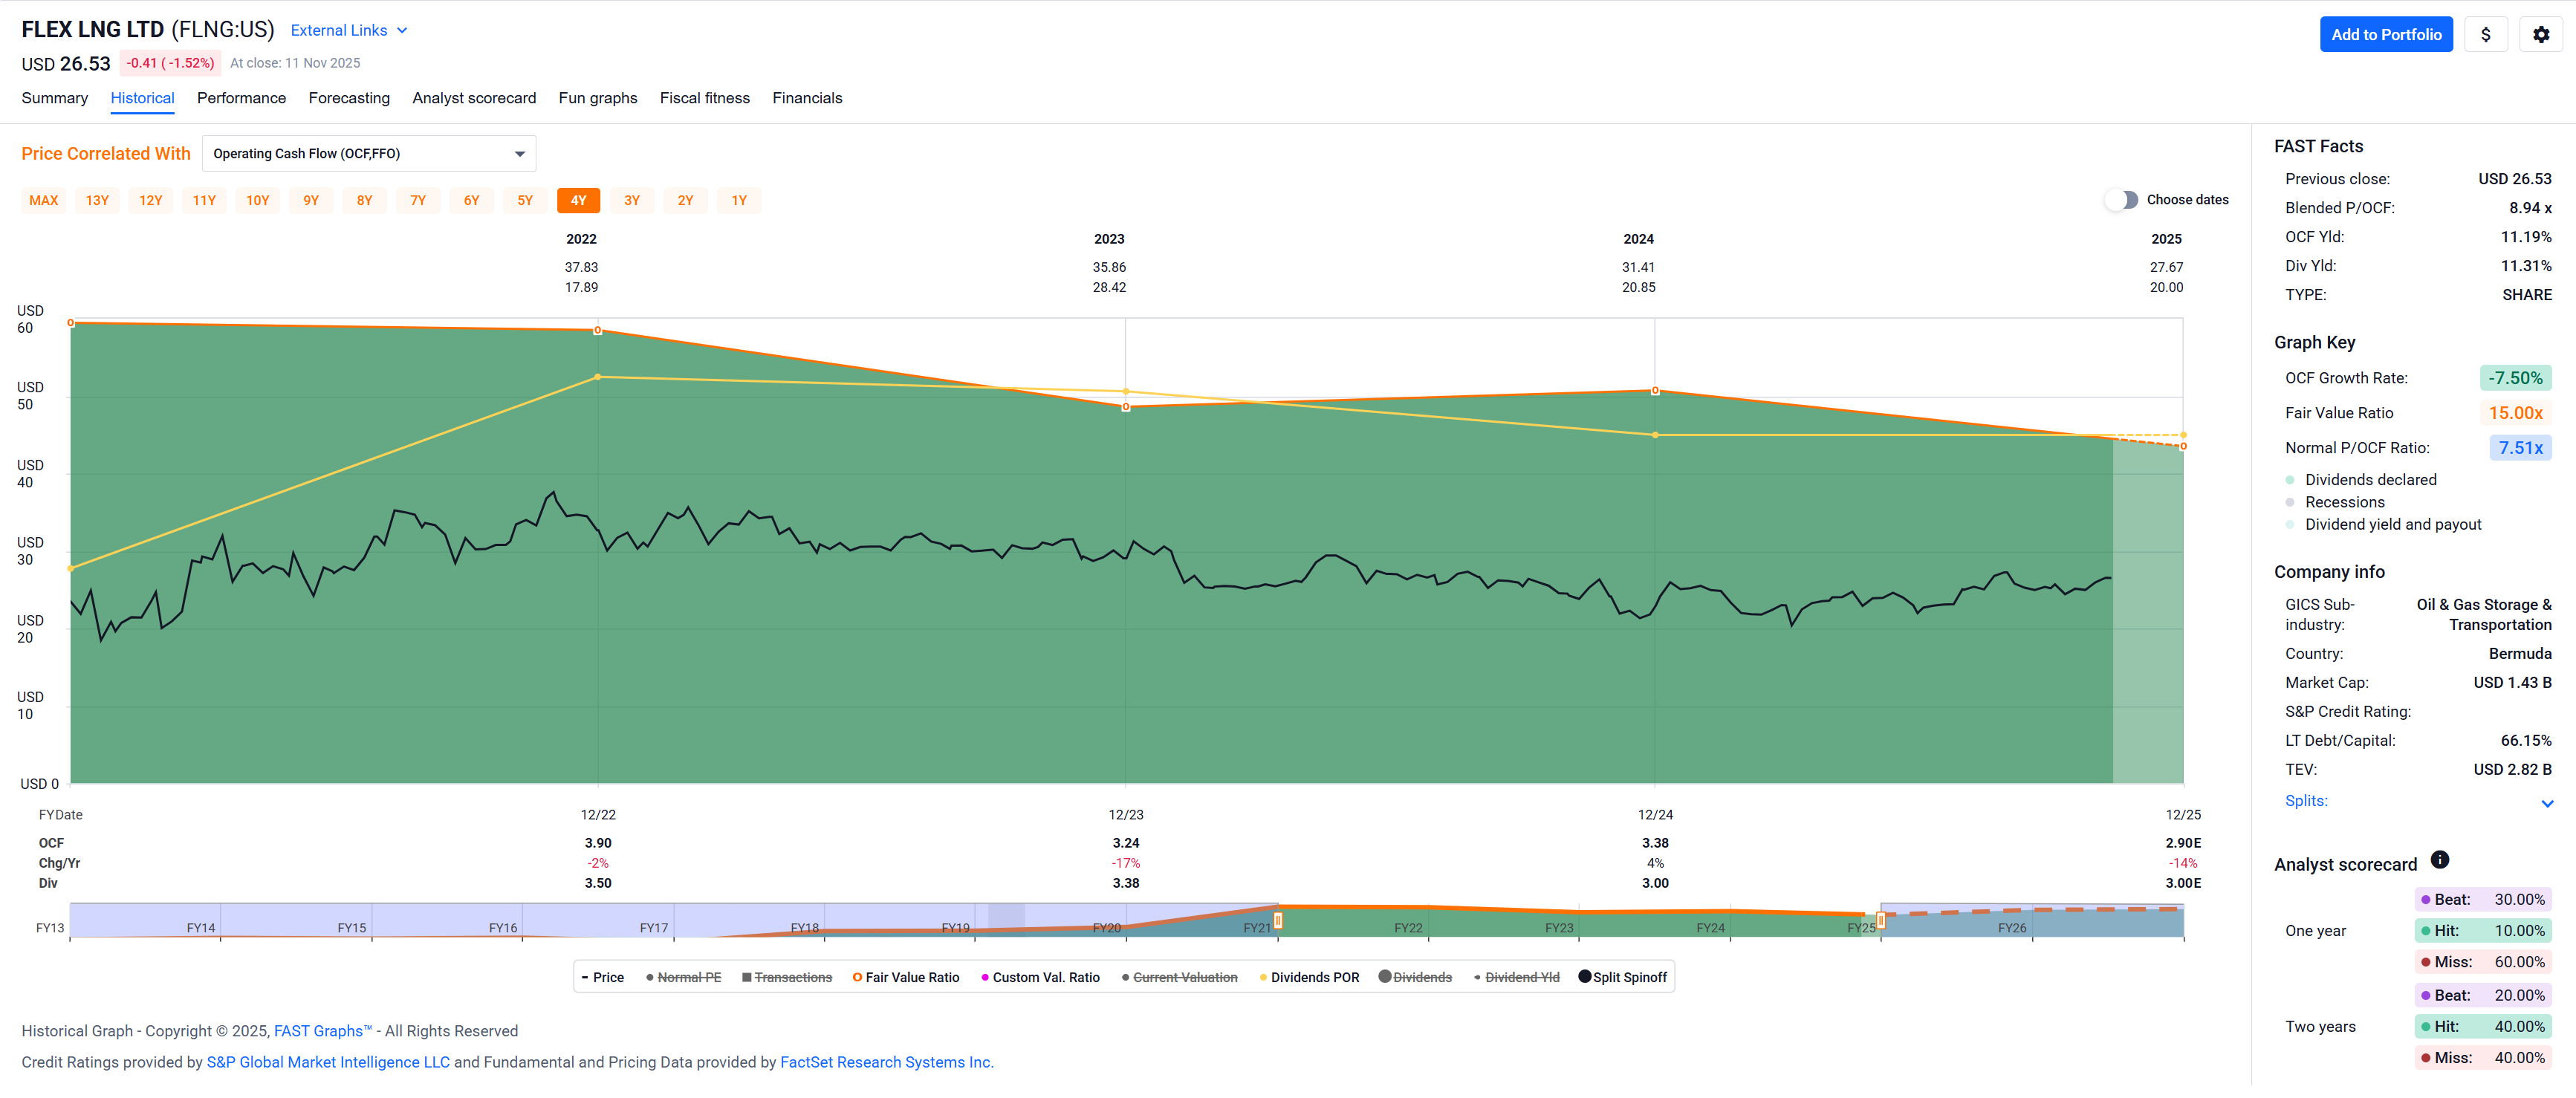
Task: Open the Financials tab
Action: [806, 98]
